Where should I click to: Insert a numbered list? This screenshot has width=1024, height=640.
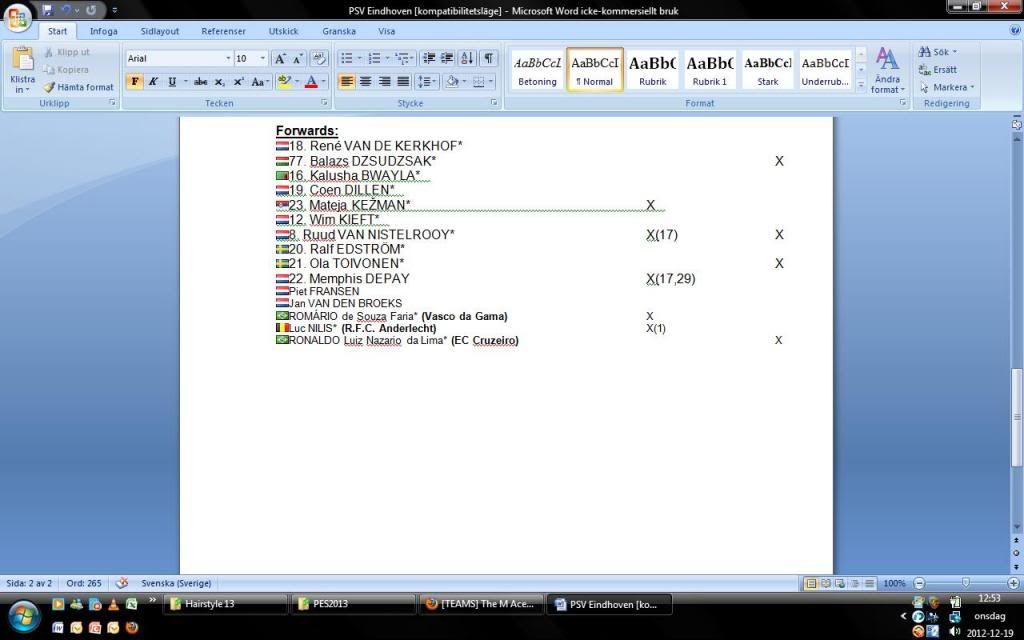pos(374,59)
